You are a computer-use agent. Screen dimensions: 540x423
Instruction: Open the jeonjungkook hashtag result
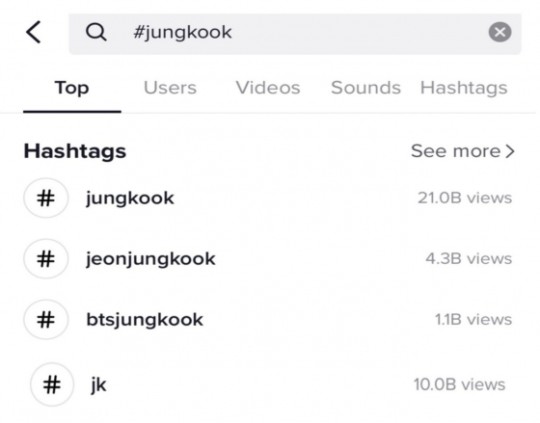pos(268,259)
